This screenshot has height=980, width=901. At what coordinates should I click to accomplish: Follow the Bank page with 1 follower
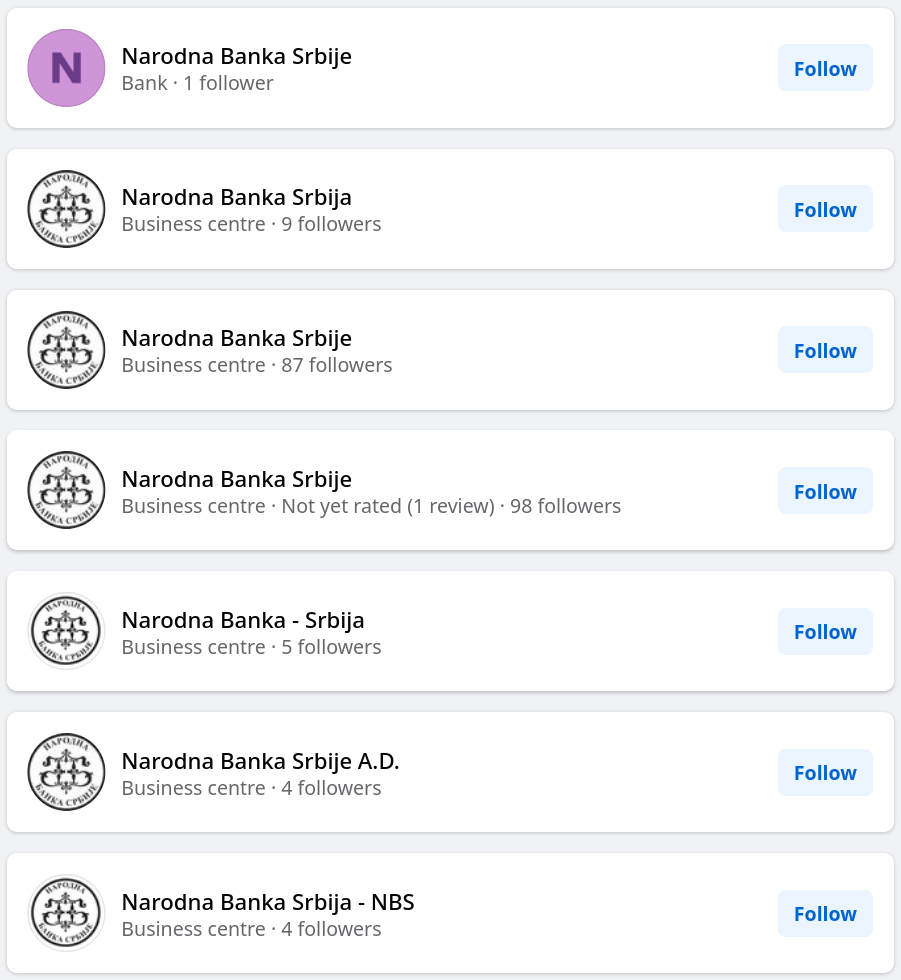(825, 68)
